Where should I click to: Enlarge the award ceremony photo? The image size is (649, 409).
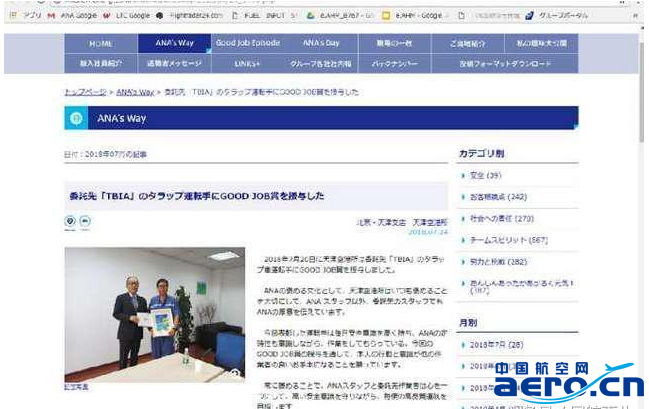[154, 315]
